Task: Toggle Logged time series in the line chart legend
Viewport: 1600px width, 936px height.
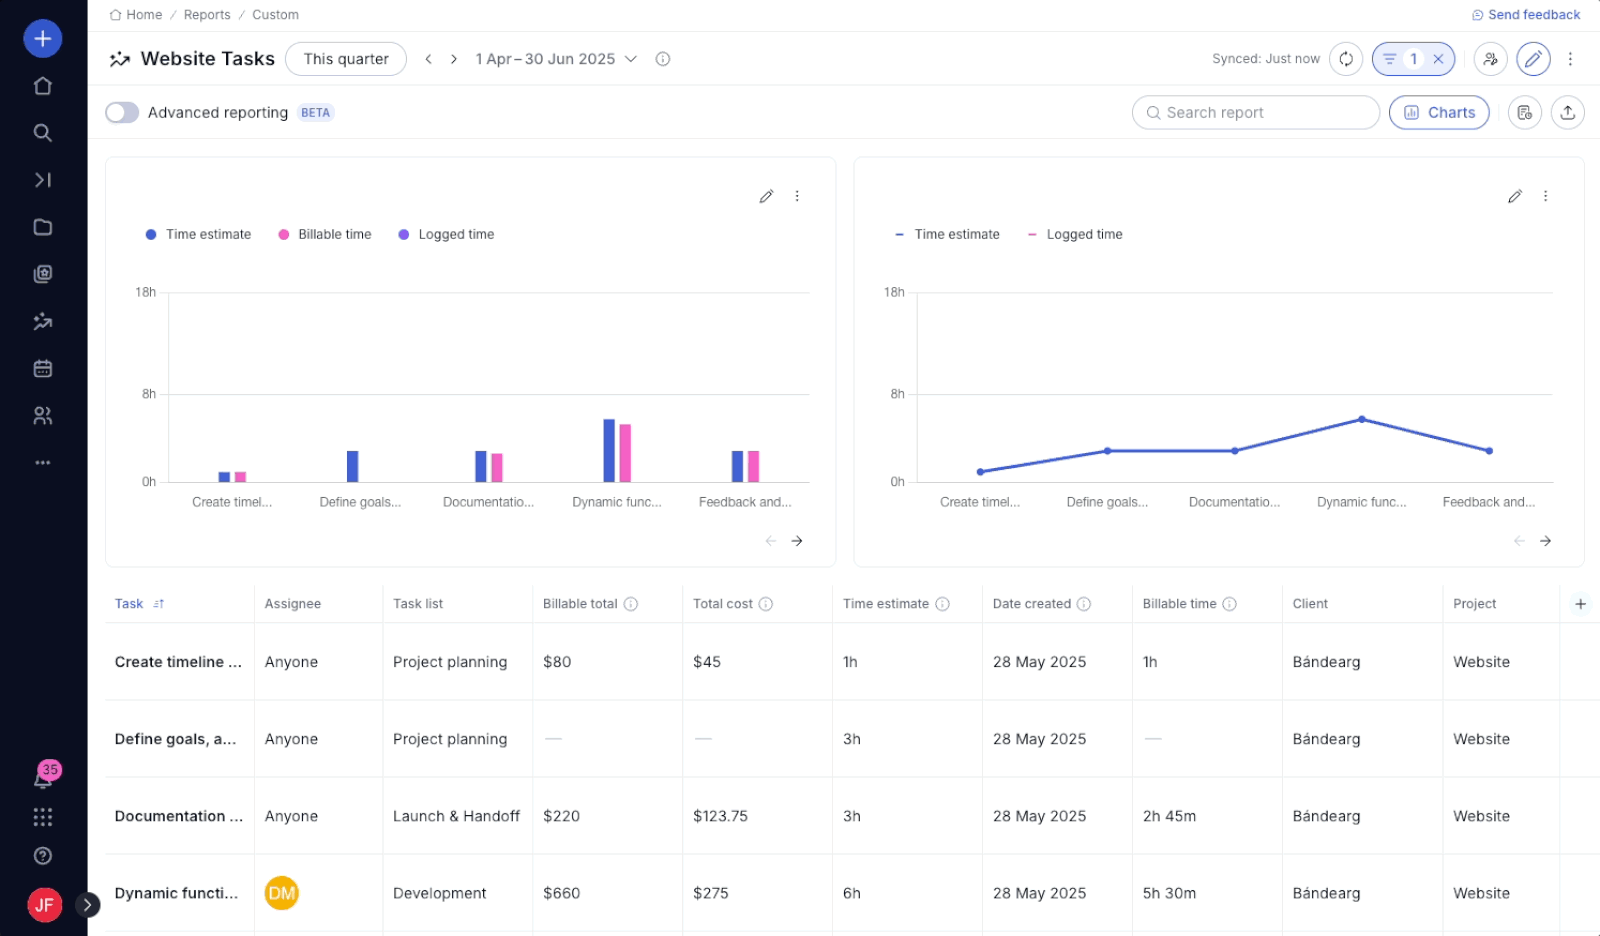Action: [x=1084, y=235]
